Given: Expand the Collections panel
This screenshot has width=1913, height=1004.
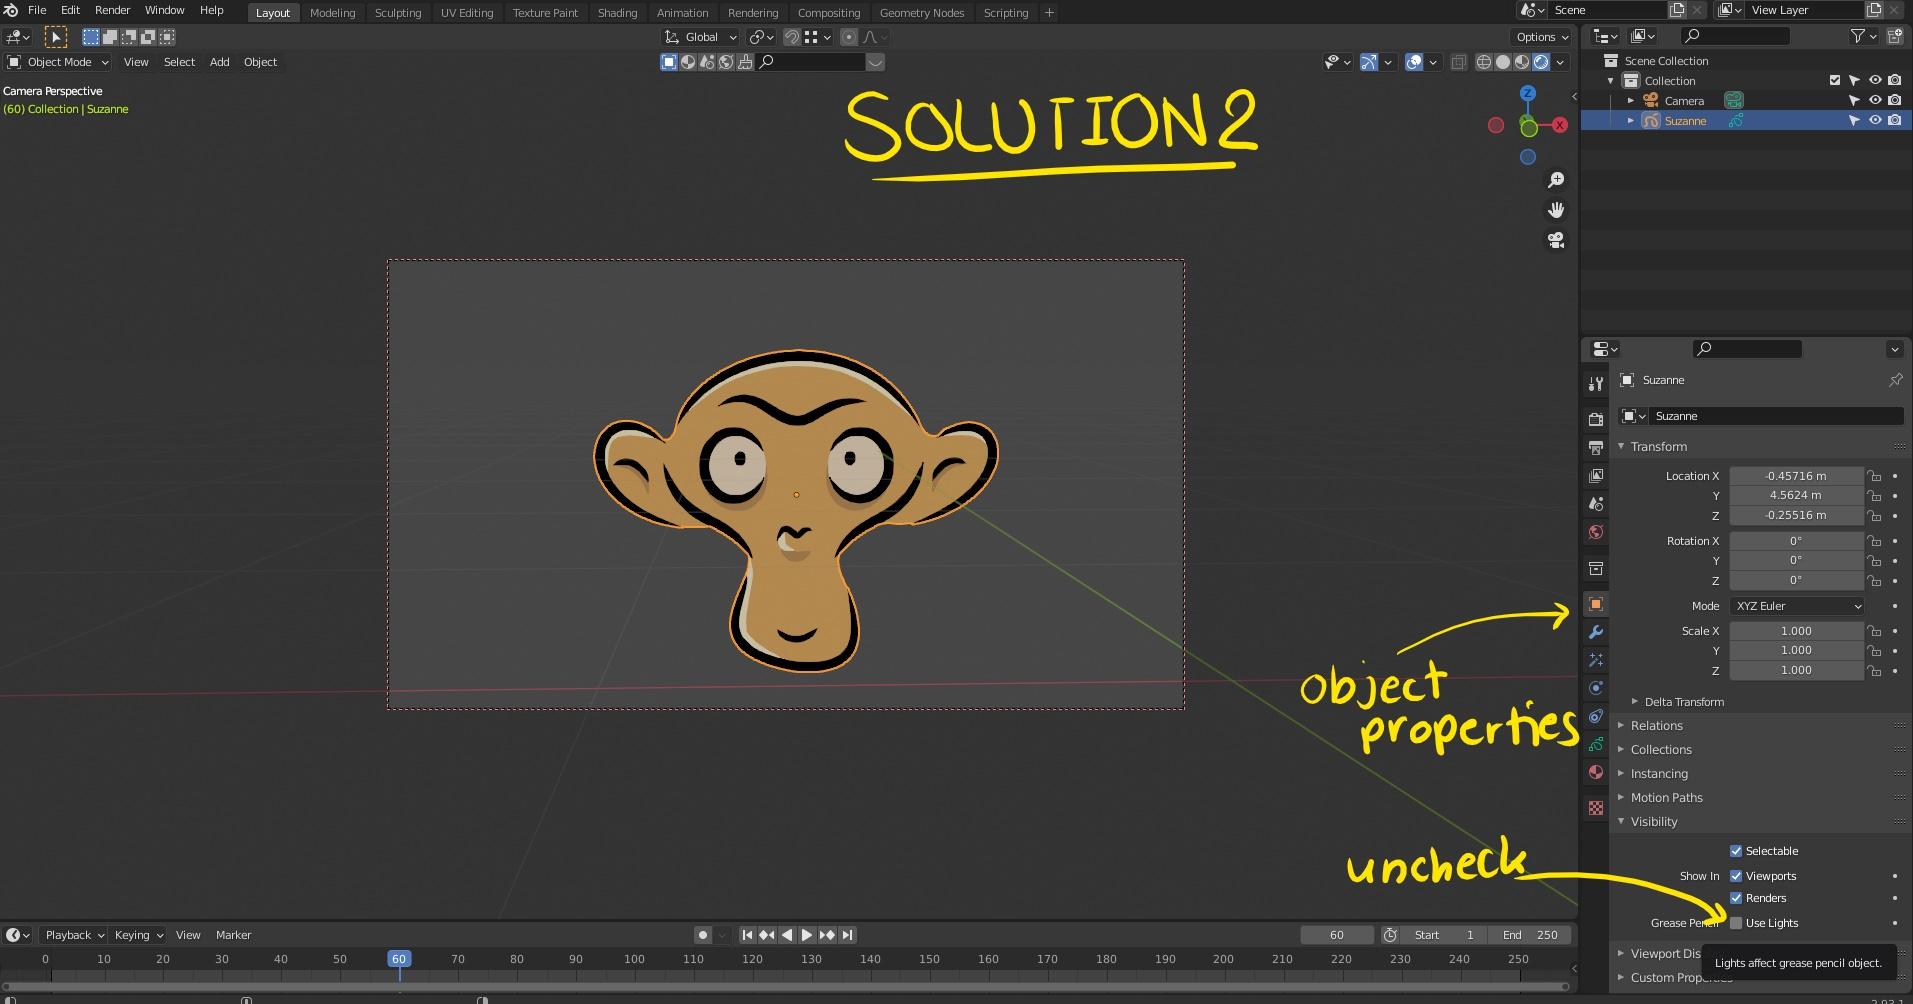Looking at the screenshot, I should [x=1660, y=750].
